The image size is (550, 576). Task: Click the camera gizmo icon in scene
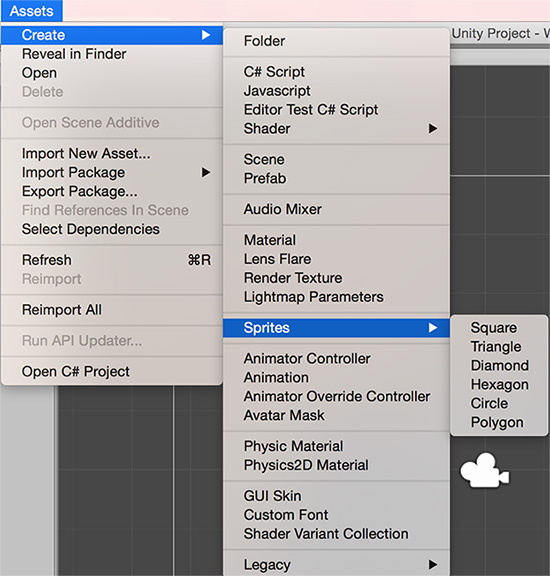click(x=485, y=470)
